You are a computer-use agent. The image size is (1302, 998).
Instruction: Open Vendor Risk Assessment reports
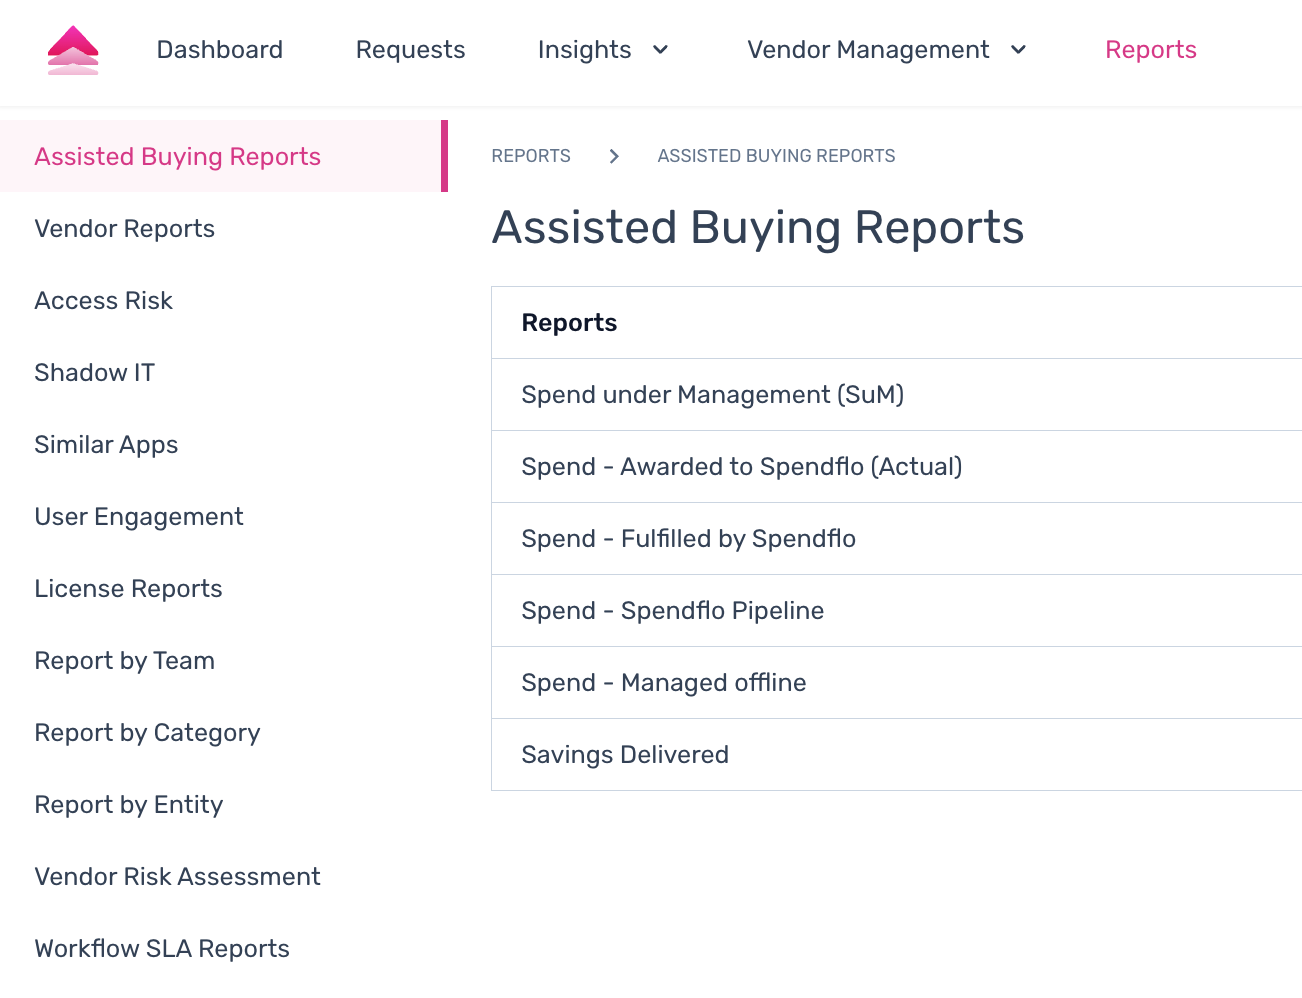pos(224,876)
